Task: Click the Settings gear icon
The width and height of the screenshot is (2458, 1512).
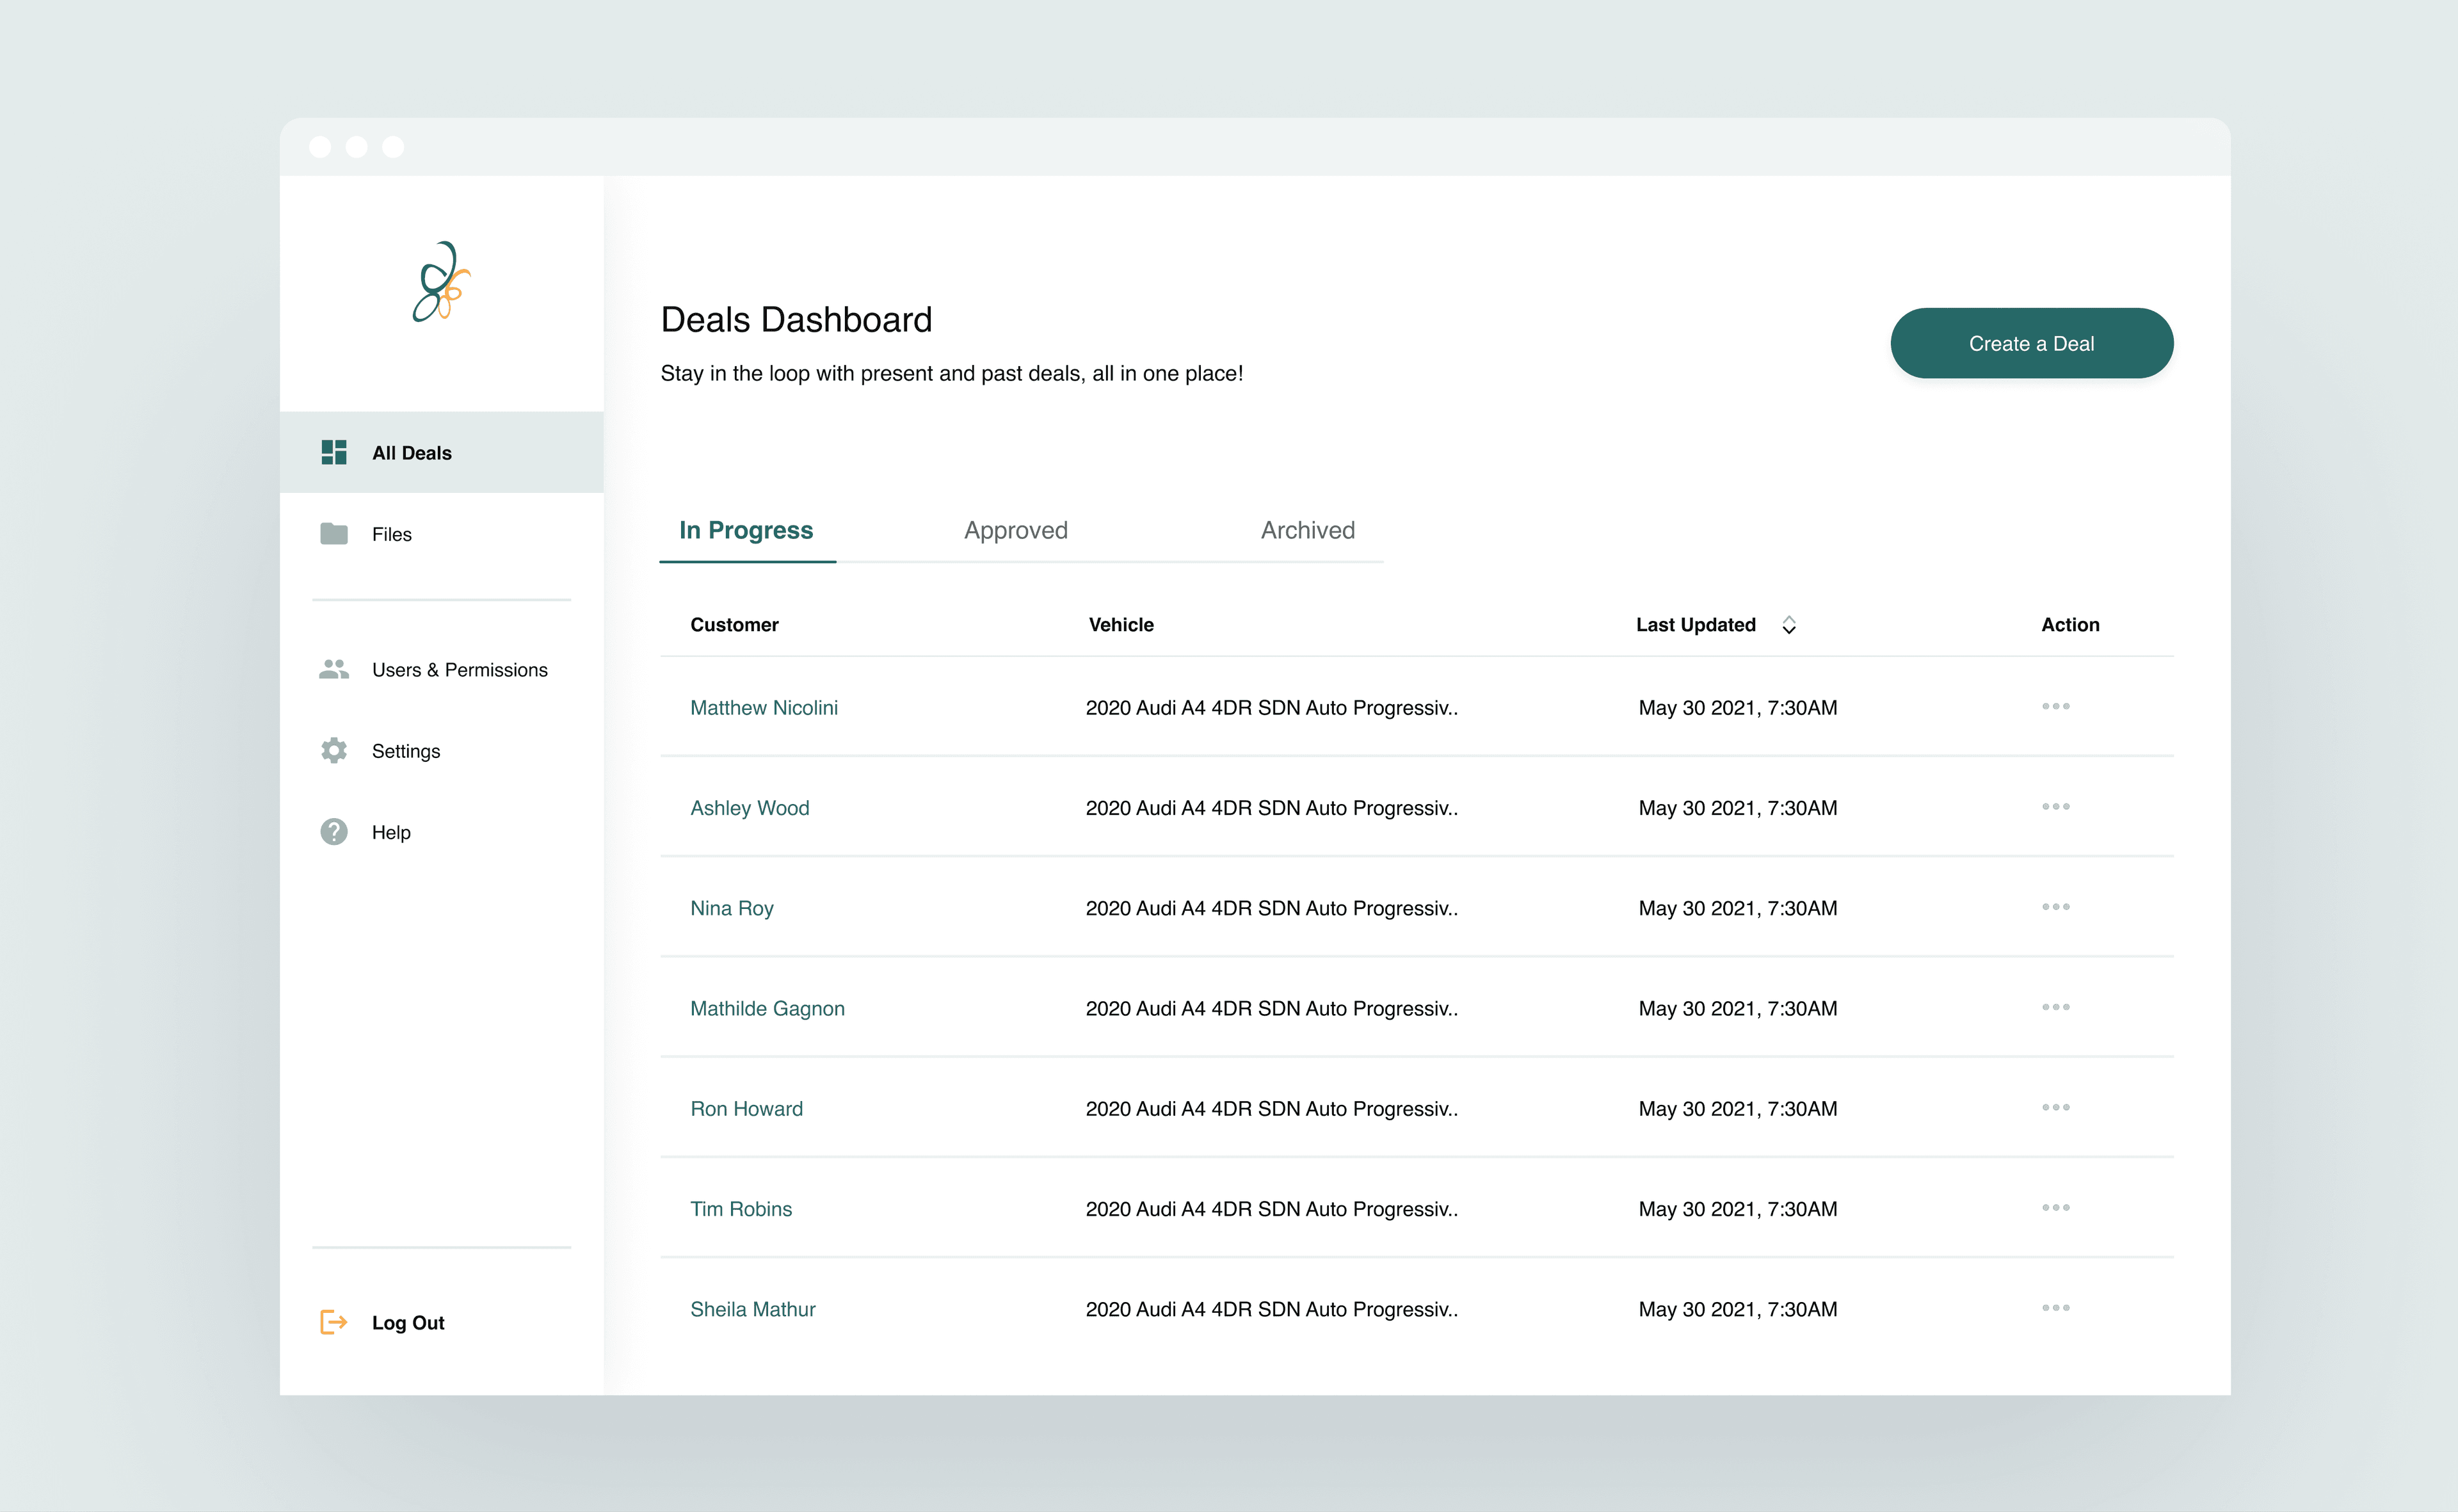Action: (x=334, y=750)
